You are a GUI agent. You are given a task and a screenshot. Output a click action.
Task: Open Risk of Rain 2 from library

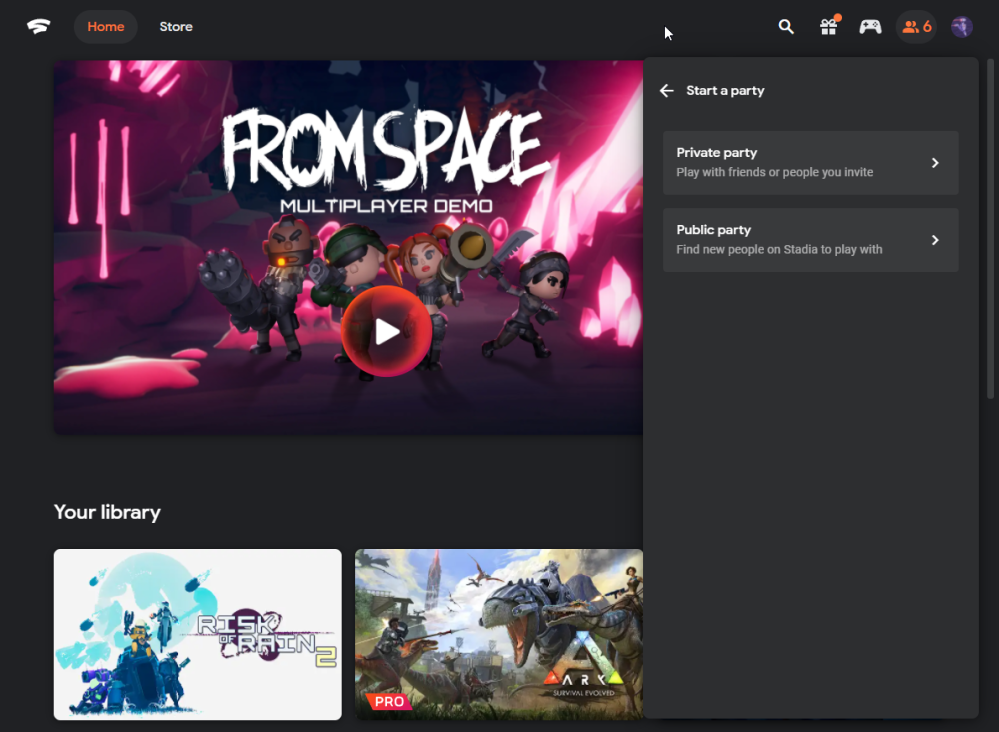(x=197, y=634)
